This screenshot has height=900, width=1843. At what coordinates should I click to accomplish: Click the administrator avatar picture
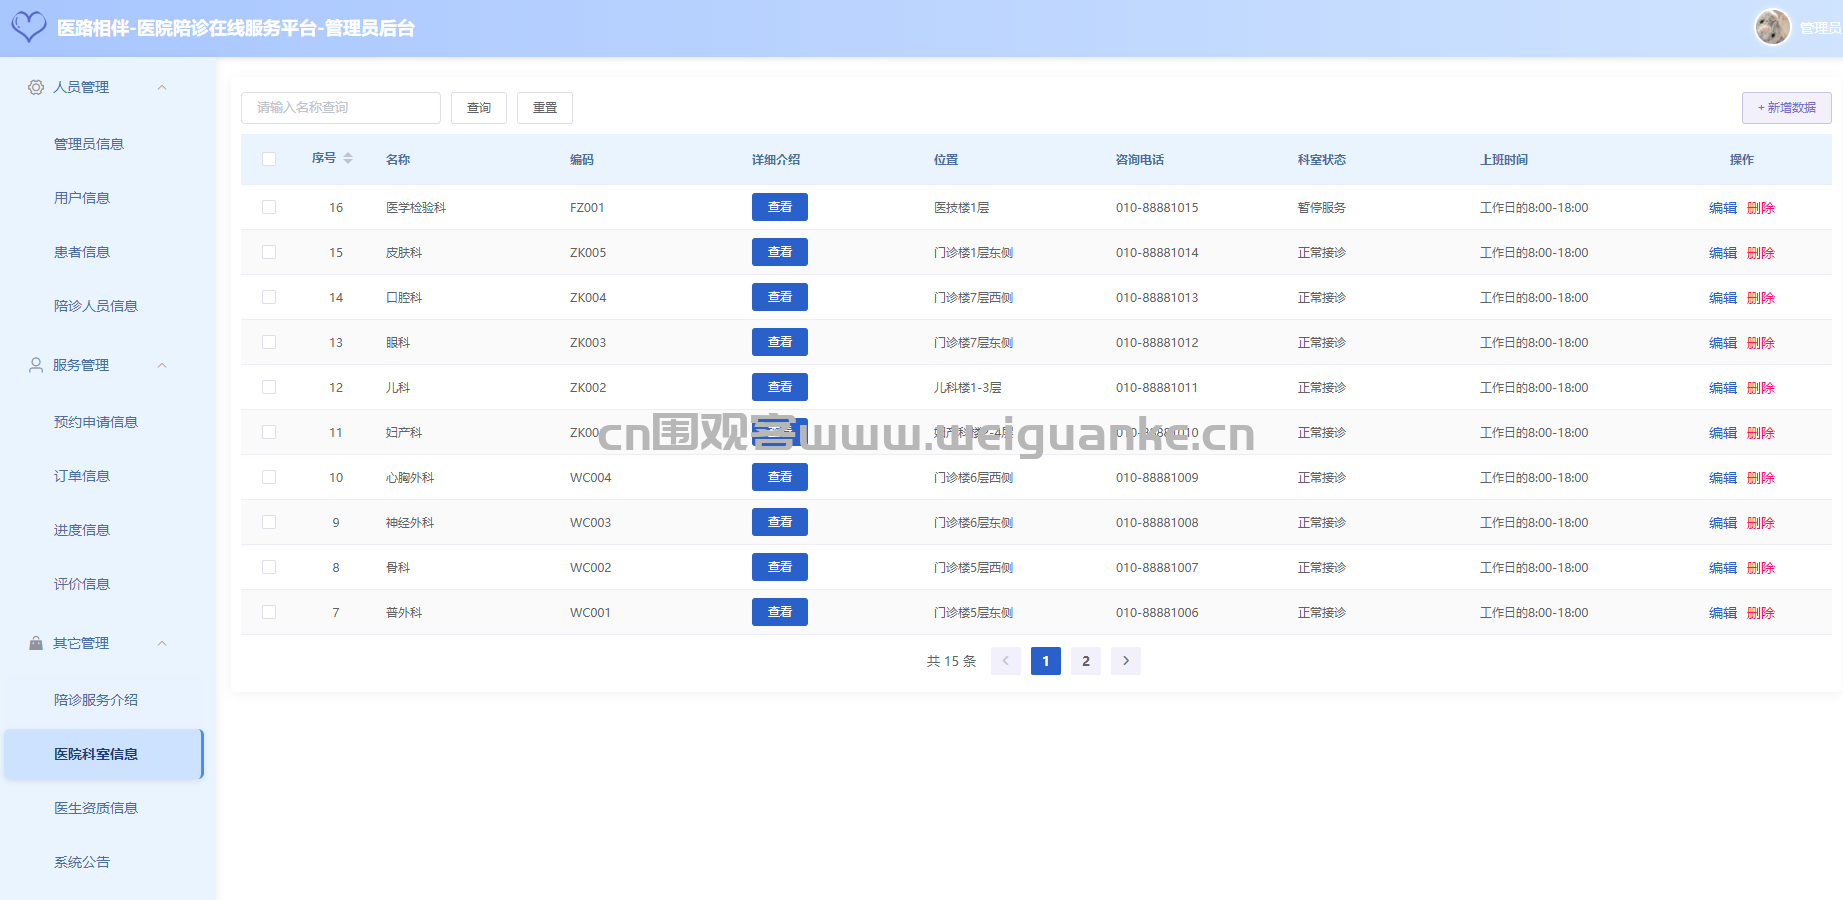(1772, 27)
